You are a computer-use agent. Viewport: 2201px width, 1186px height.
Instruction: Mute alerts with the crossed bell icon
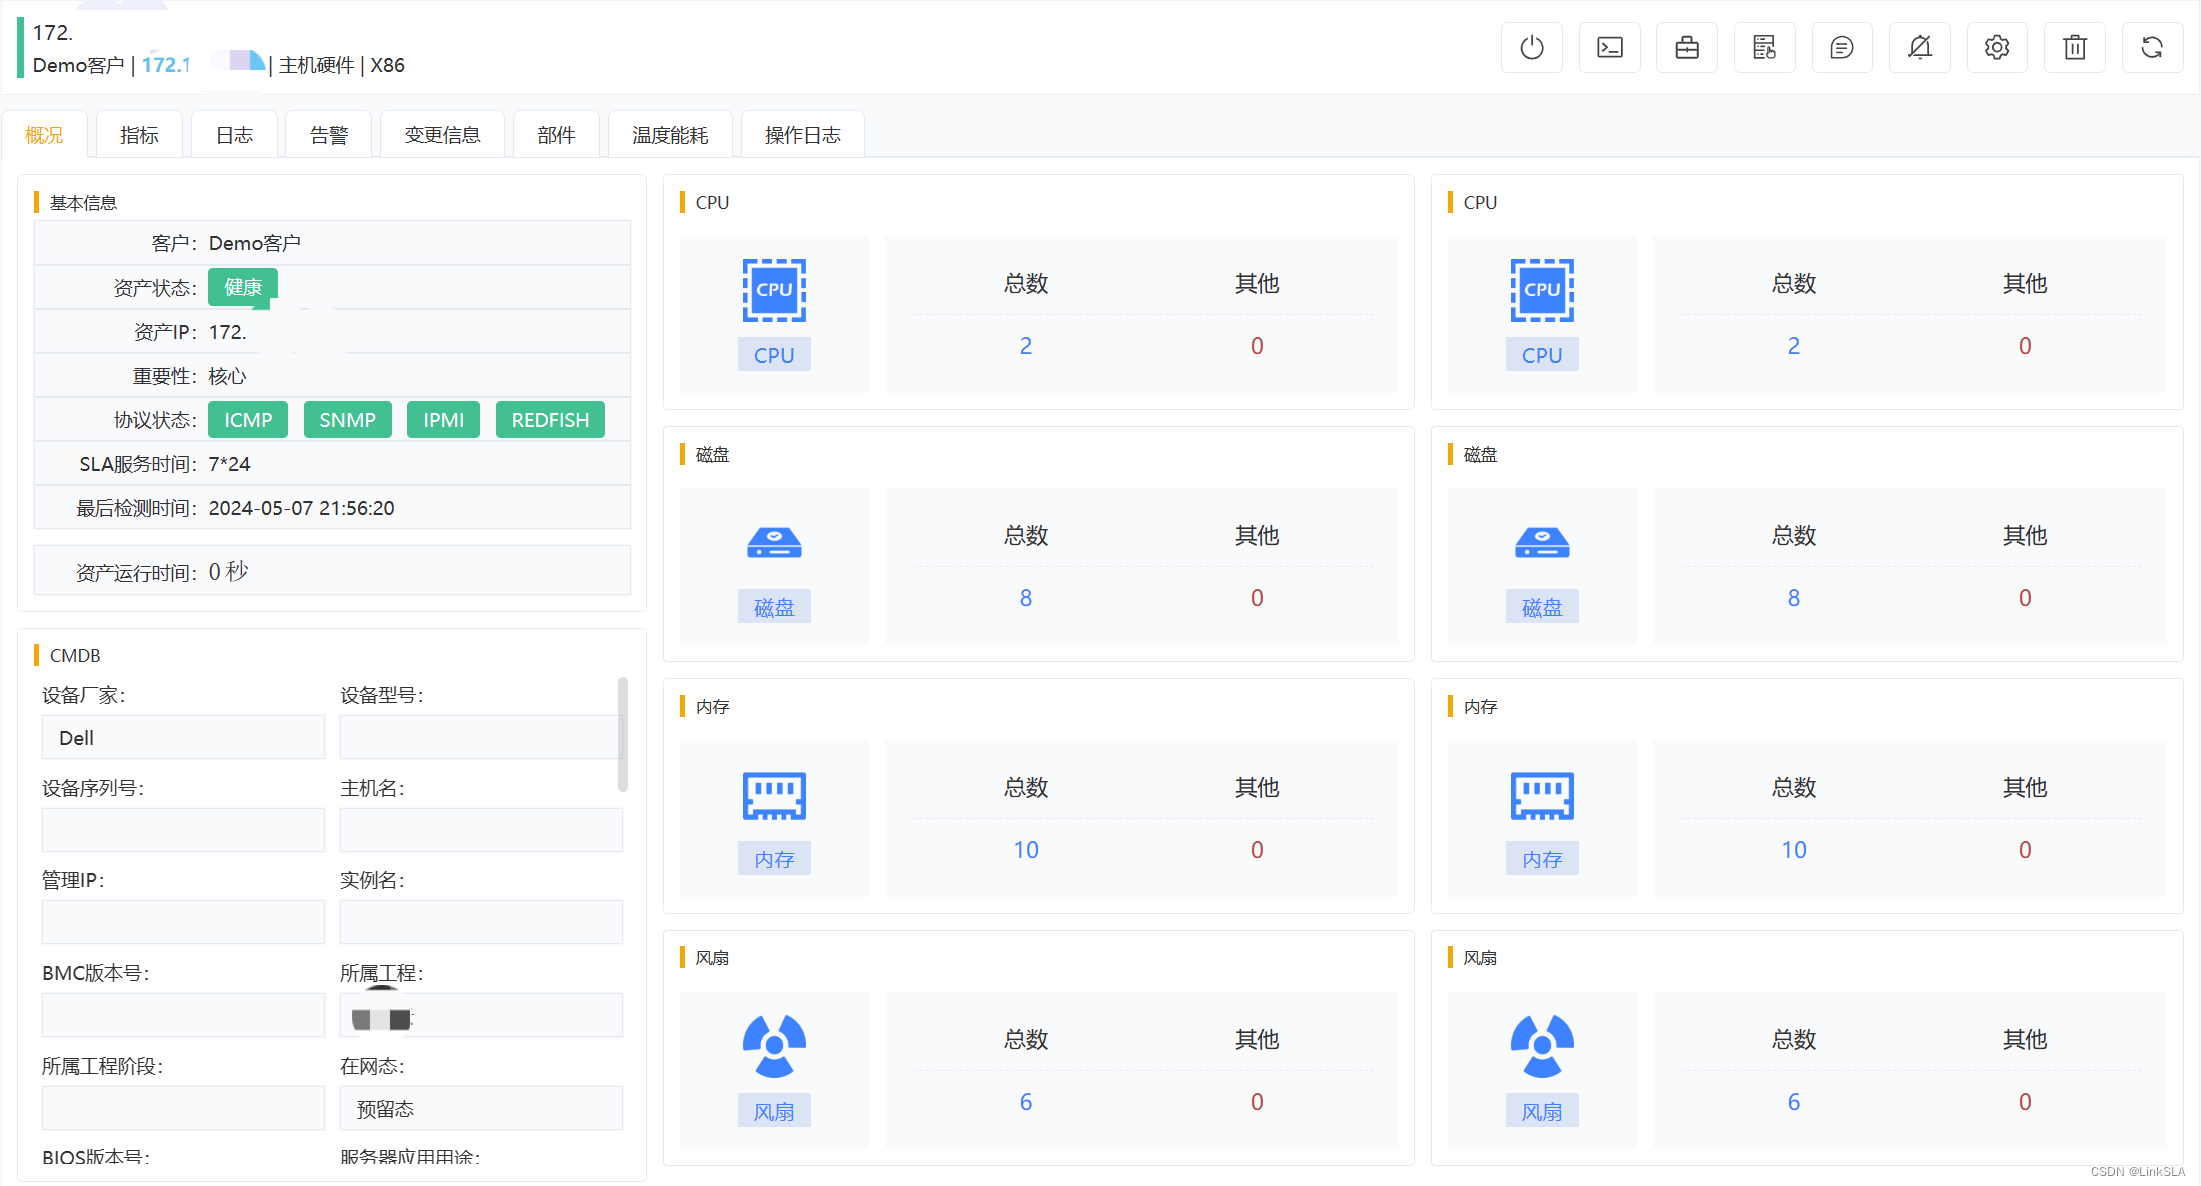coord(1919,47)
